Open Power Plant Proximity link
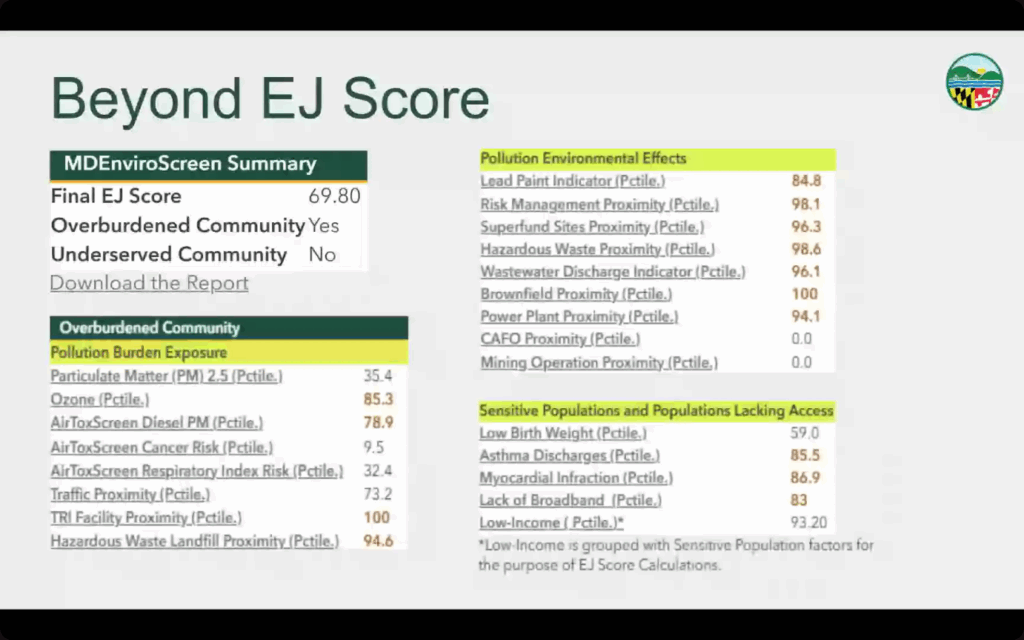This screenshot has width=1024, height=640. tap(579, 317)
